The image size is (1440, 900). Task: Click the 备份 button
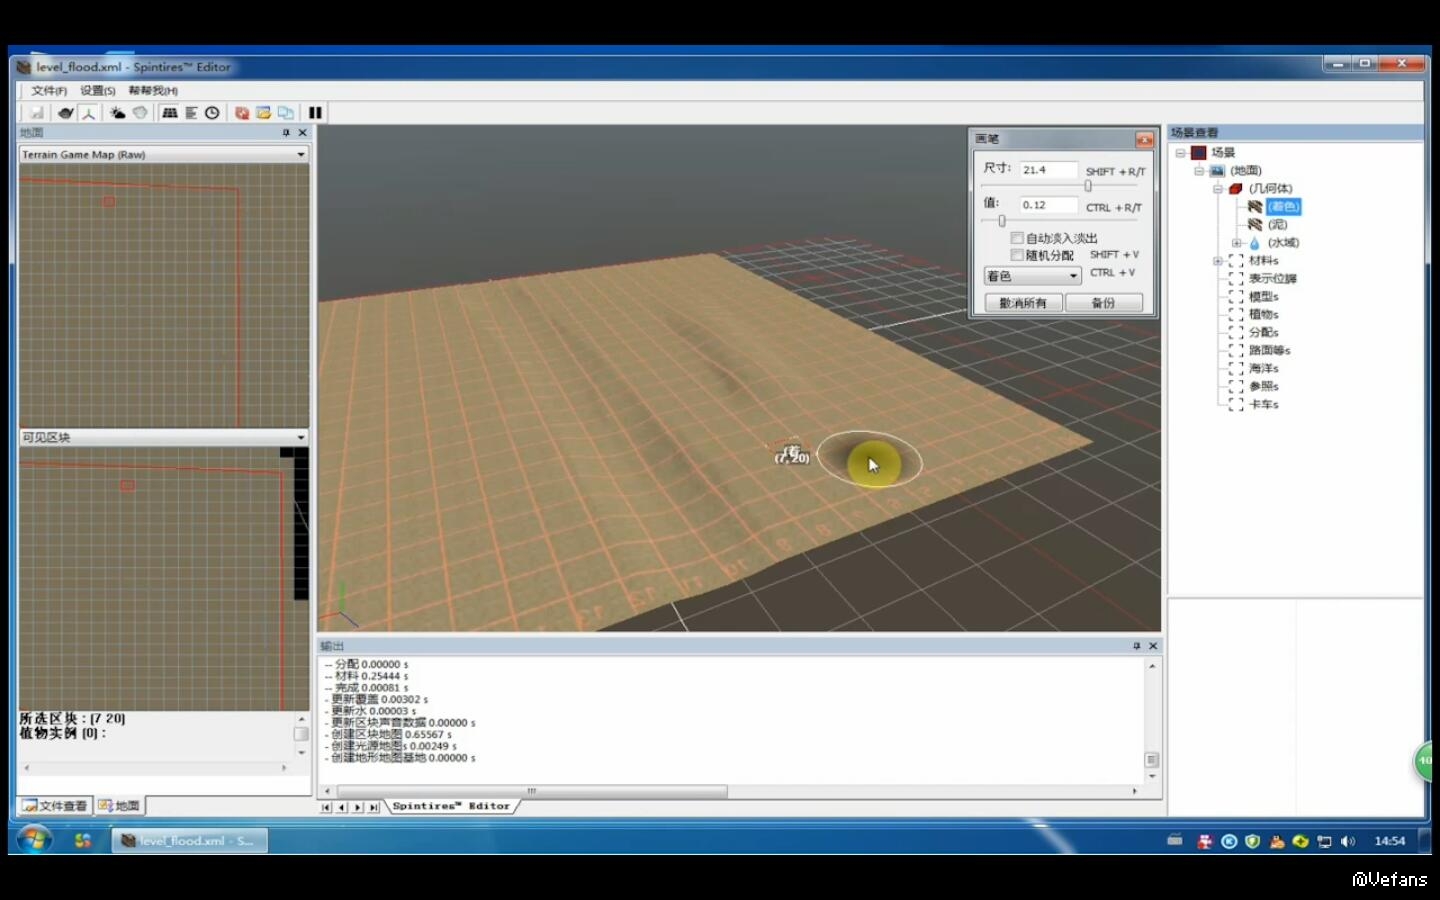(1103, 303)
